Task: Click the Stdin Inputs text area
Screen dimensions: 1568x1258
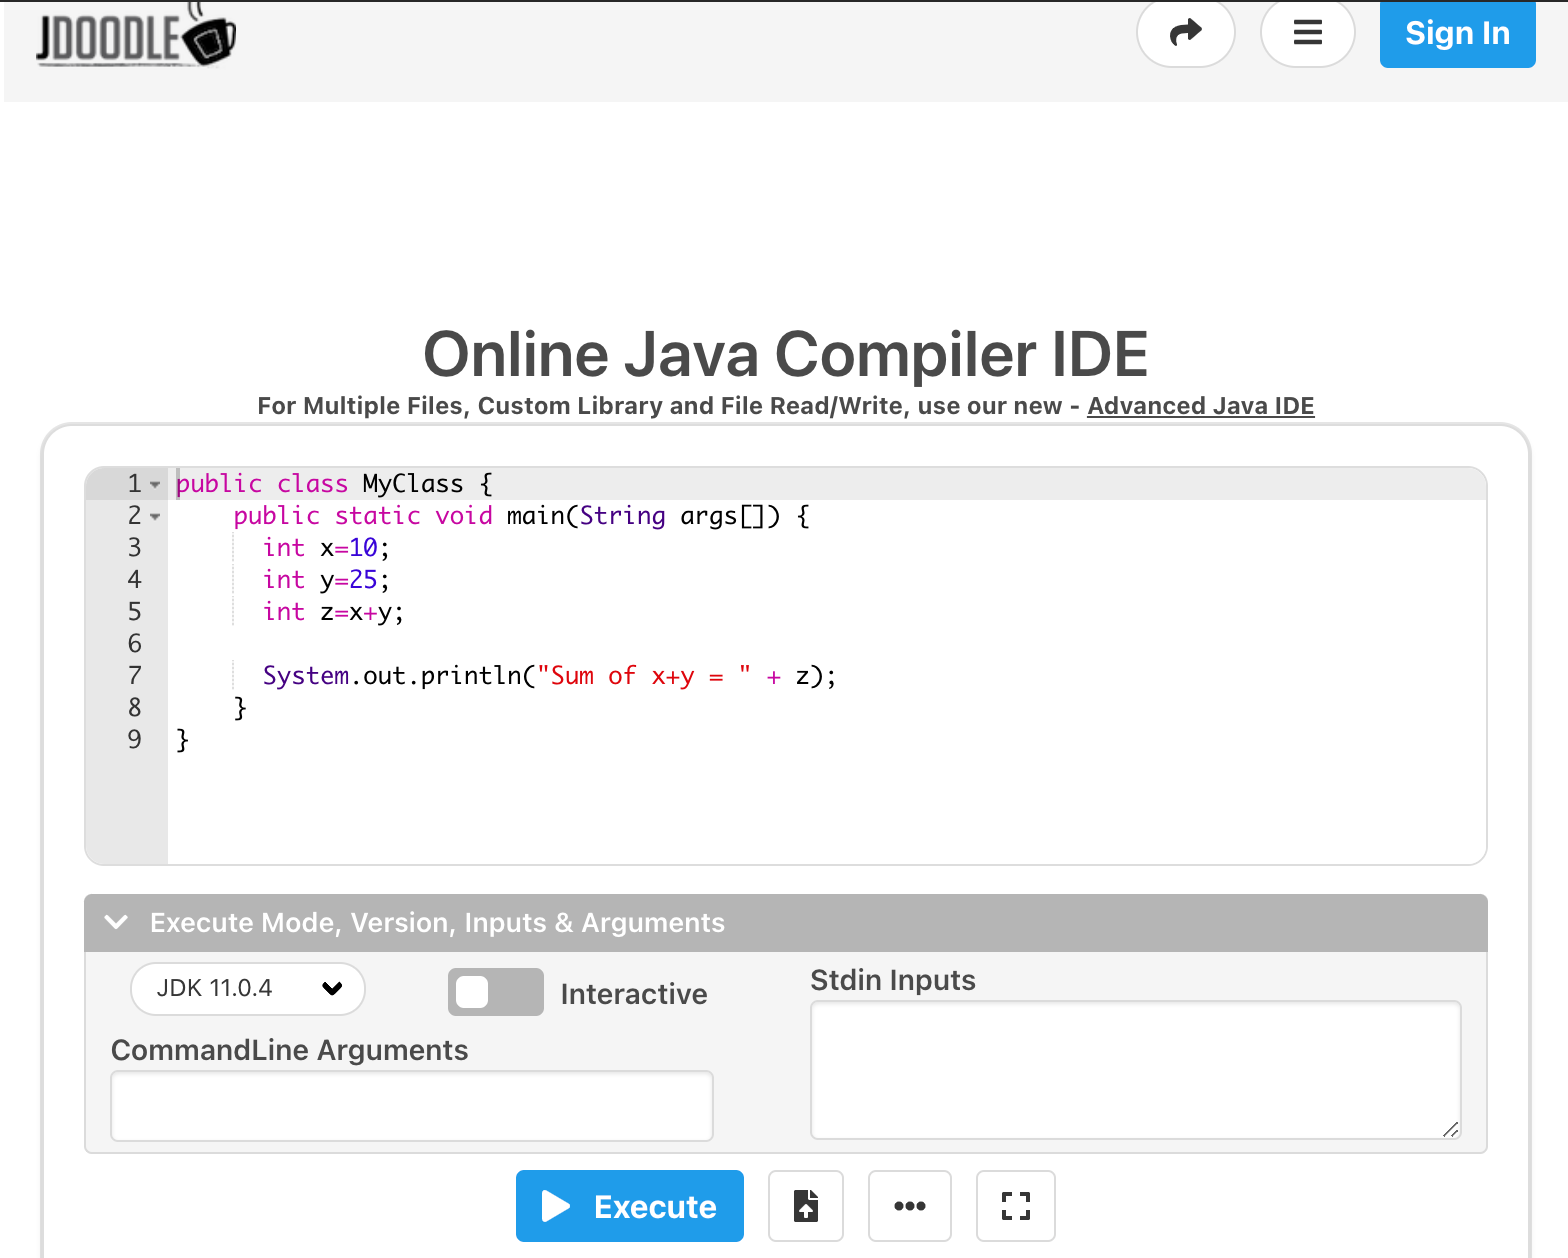Action: pos(1136,1070)
